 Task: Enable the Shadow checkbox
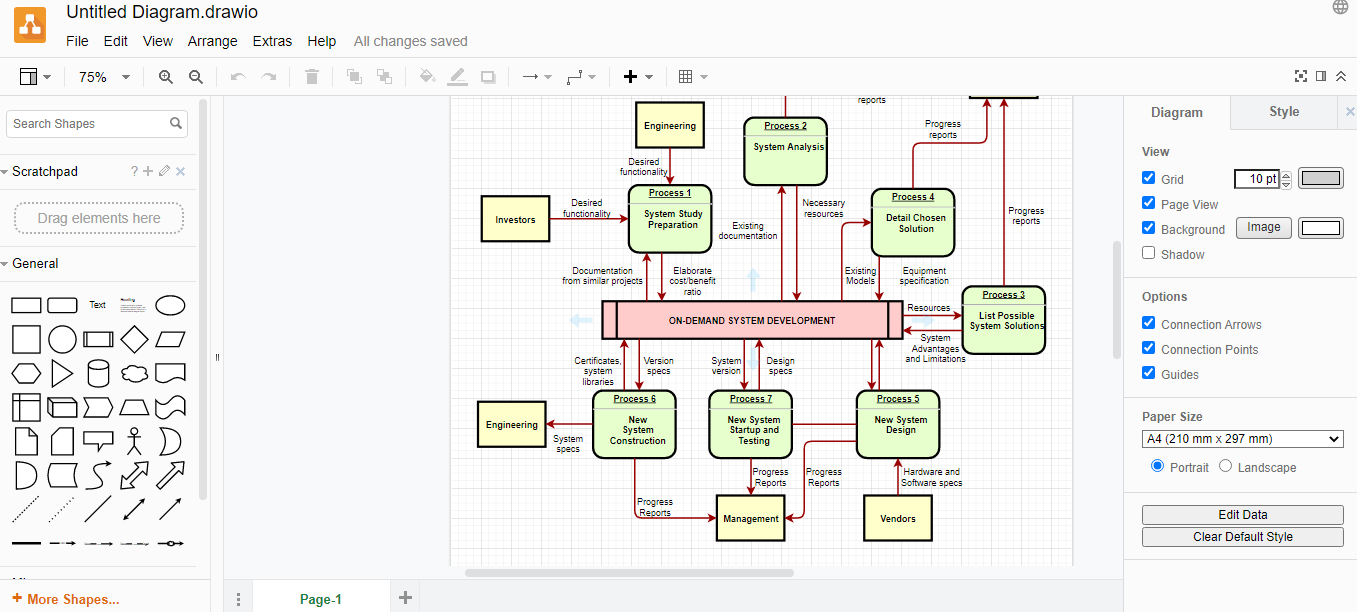1148,253
